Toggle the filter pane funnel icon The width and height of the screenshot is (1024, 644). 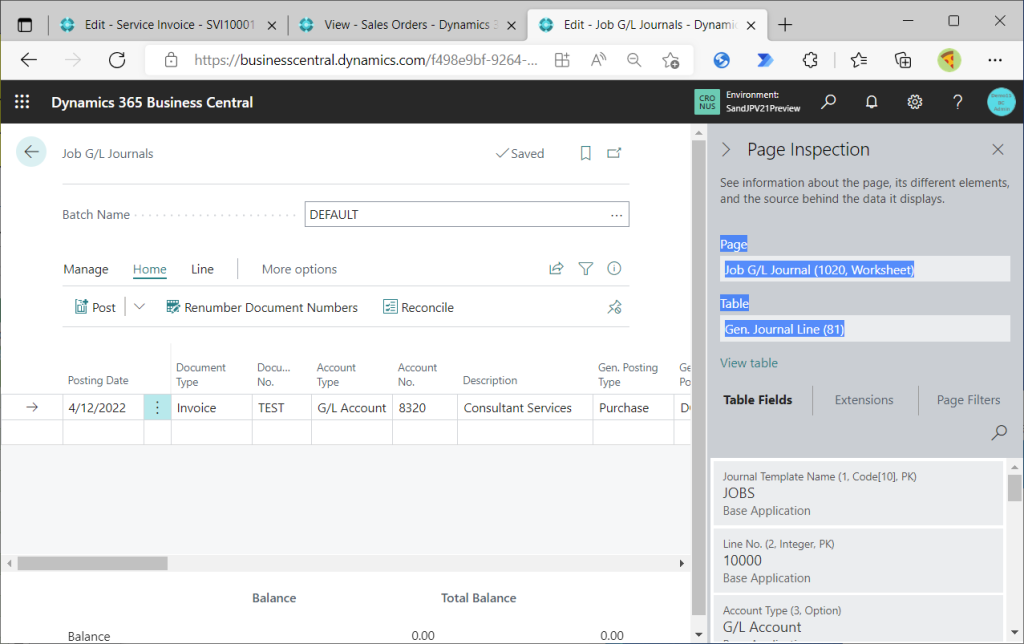pos(586,268)
